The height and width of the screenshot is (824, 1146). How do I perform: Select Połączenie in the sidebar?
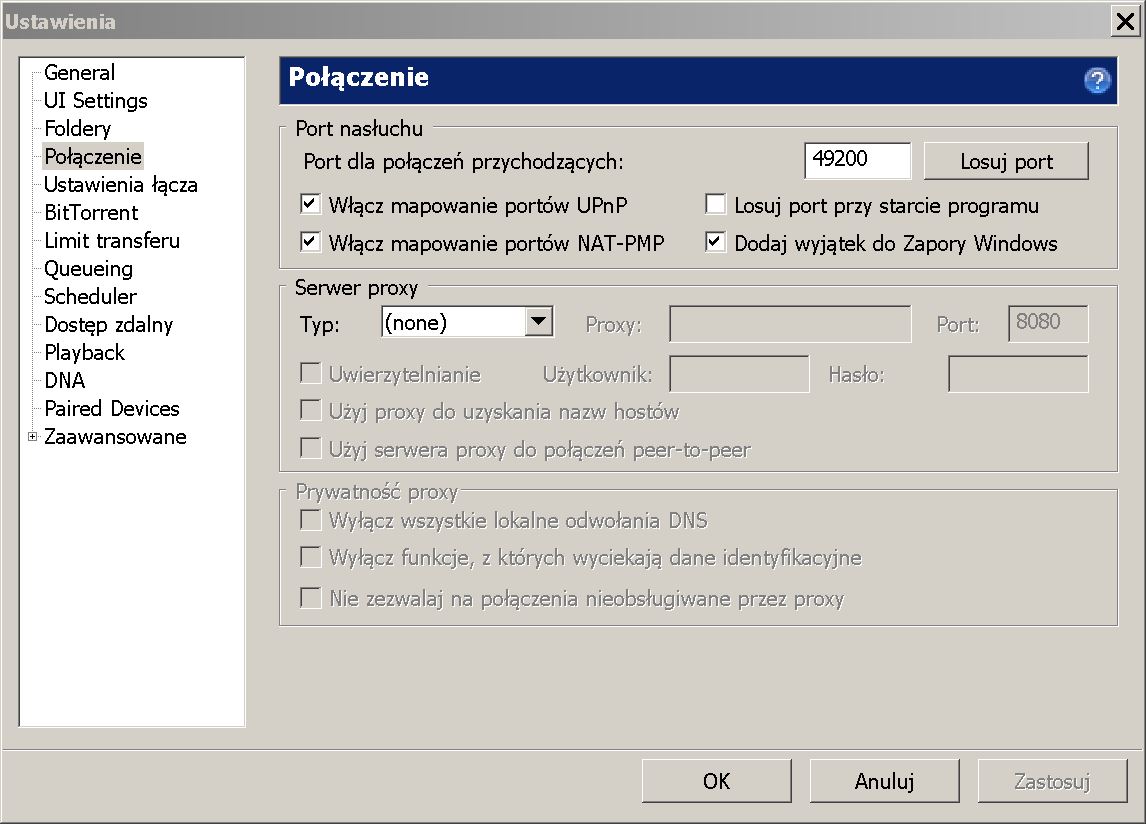[x=93, y=156]
